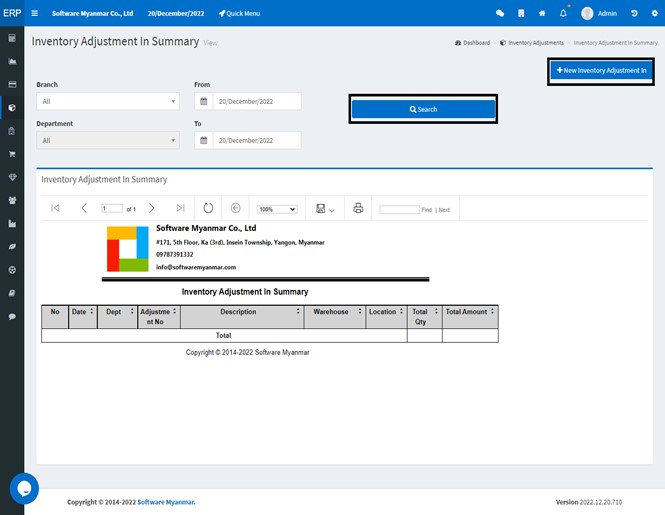This screenshot has width=665, height=515.
Task: Click the company logo in report
Action: 128,249
